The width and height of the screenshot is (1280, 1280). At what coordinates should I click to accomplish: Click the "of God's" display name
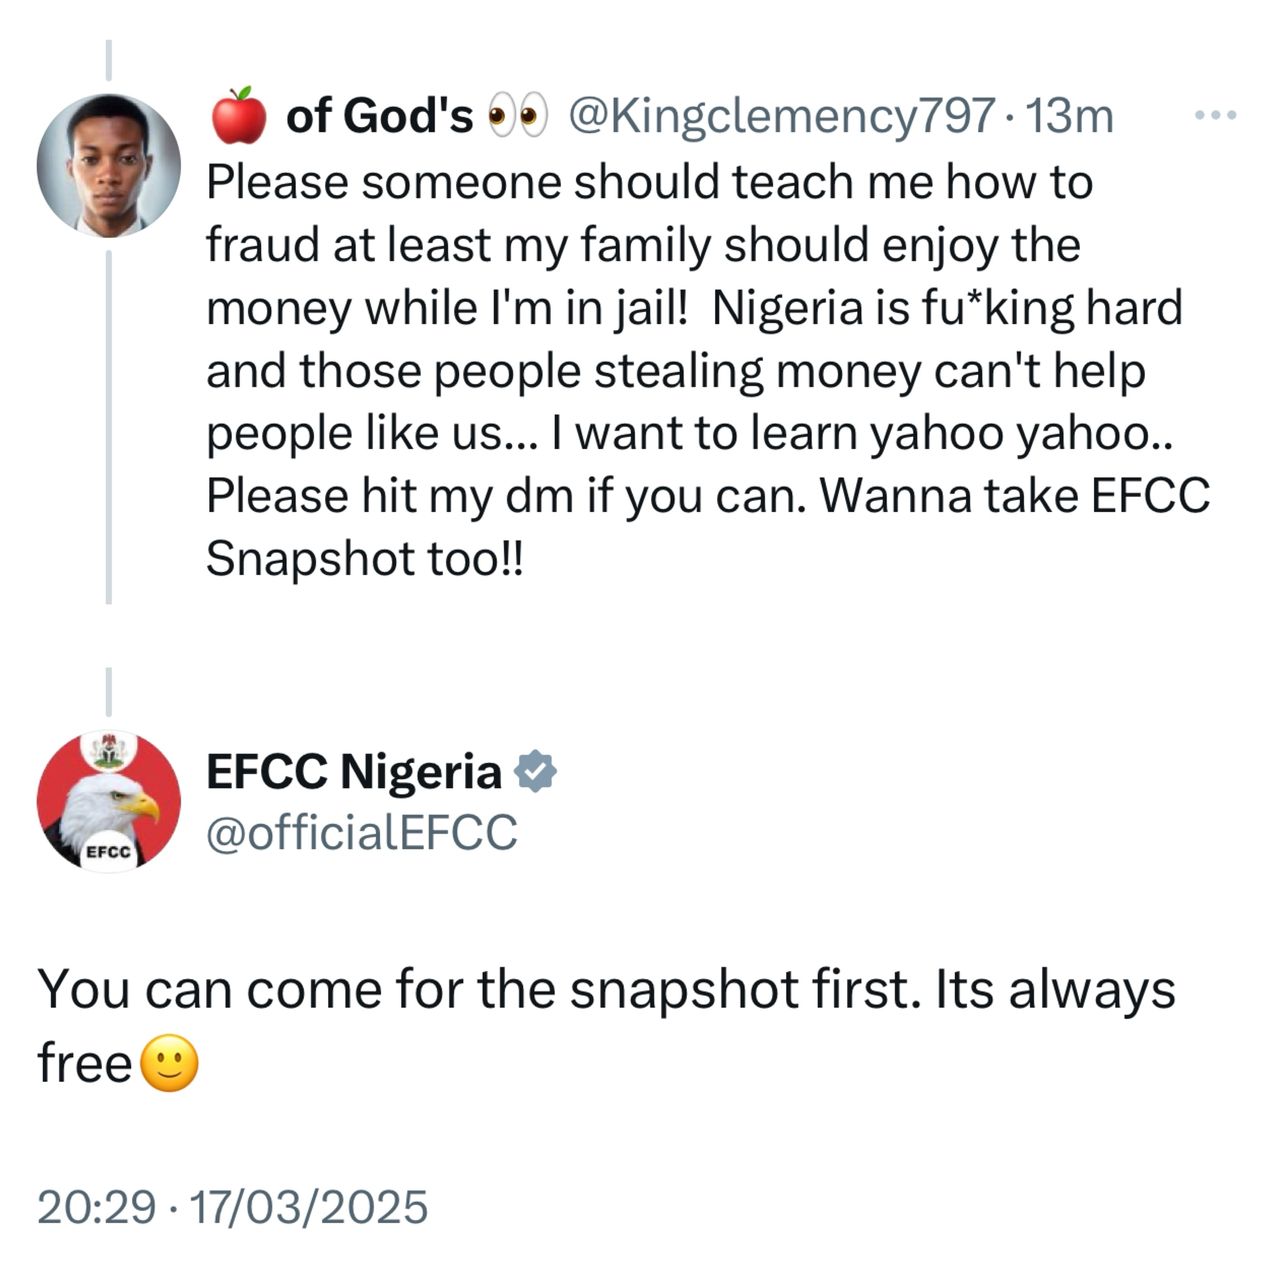[x=379, y=116]
